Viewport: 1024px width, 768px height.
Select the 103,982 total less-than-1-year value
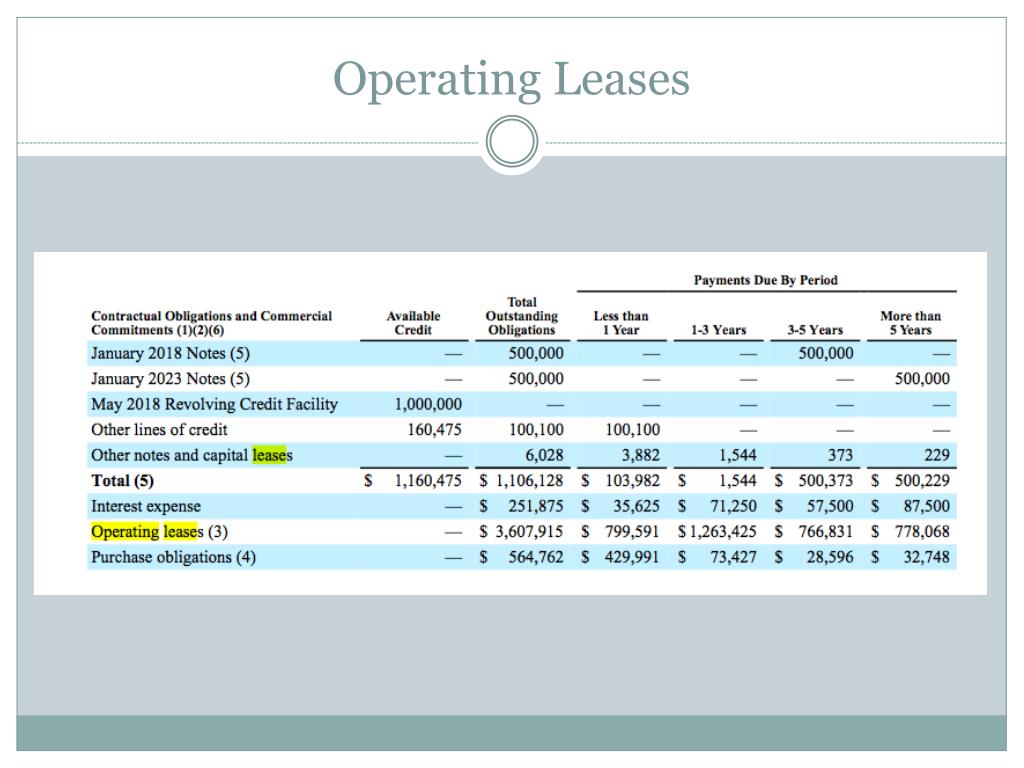tap(632, 481)
